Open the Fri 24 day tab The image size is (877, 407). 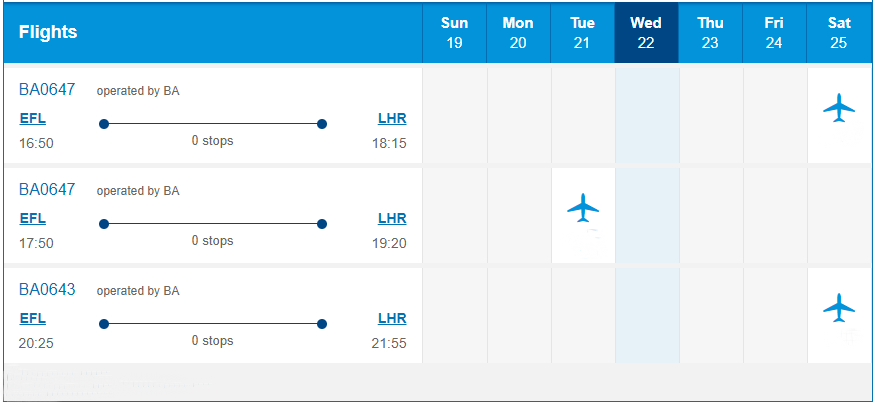point(774,32)
